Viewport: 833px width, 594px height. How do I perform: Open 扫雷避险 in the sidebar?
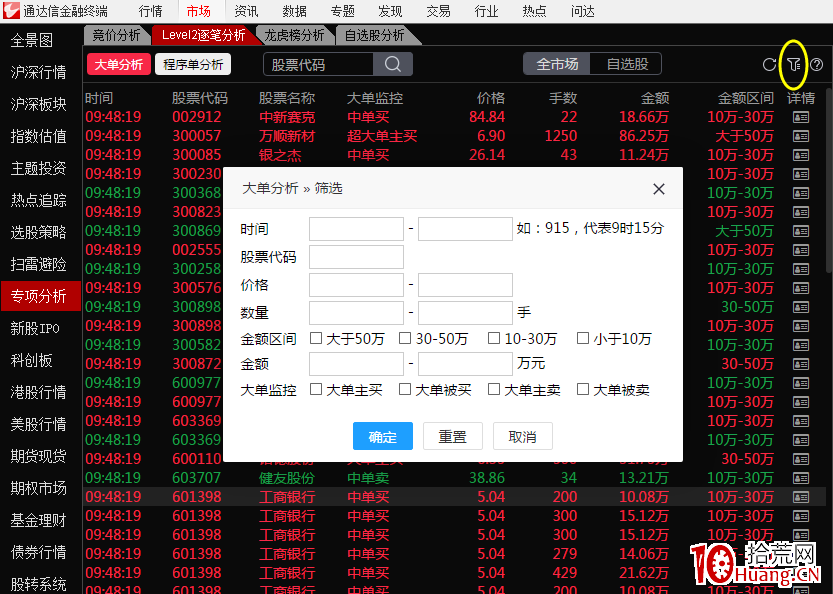click(38, 264)
